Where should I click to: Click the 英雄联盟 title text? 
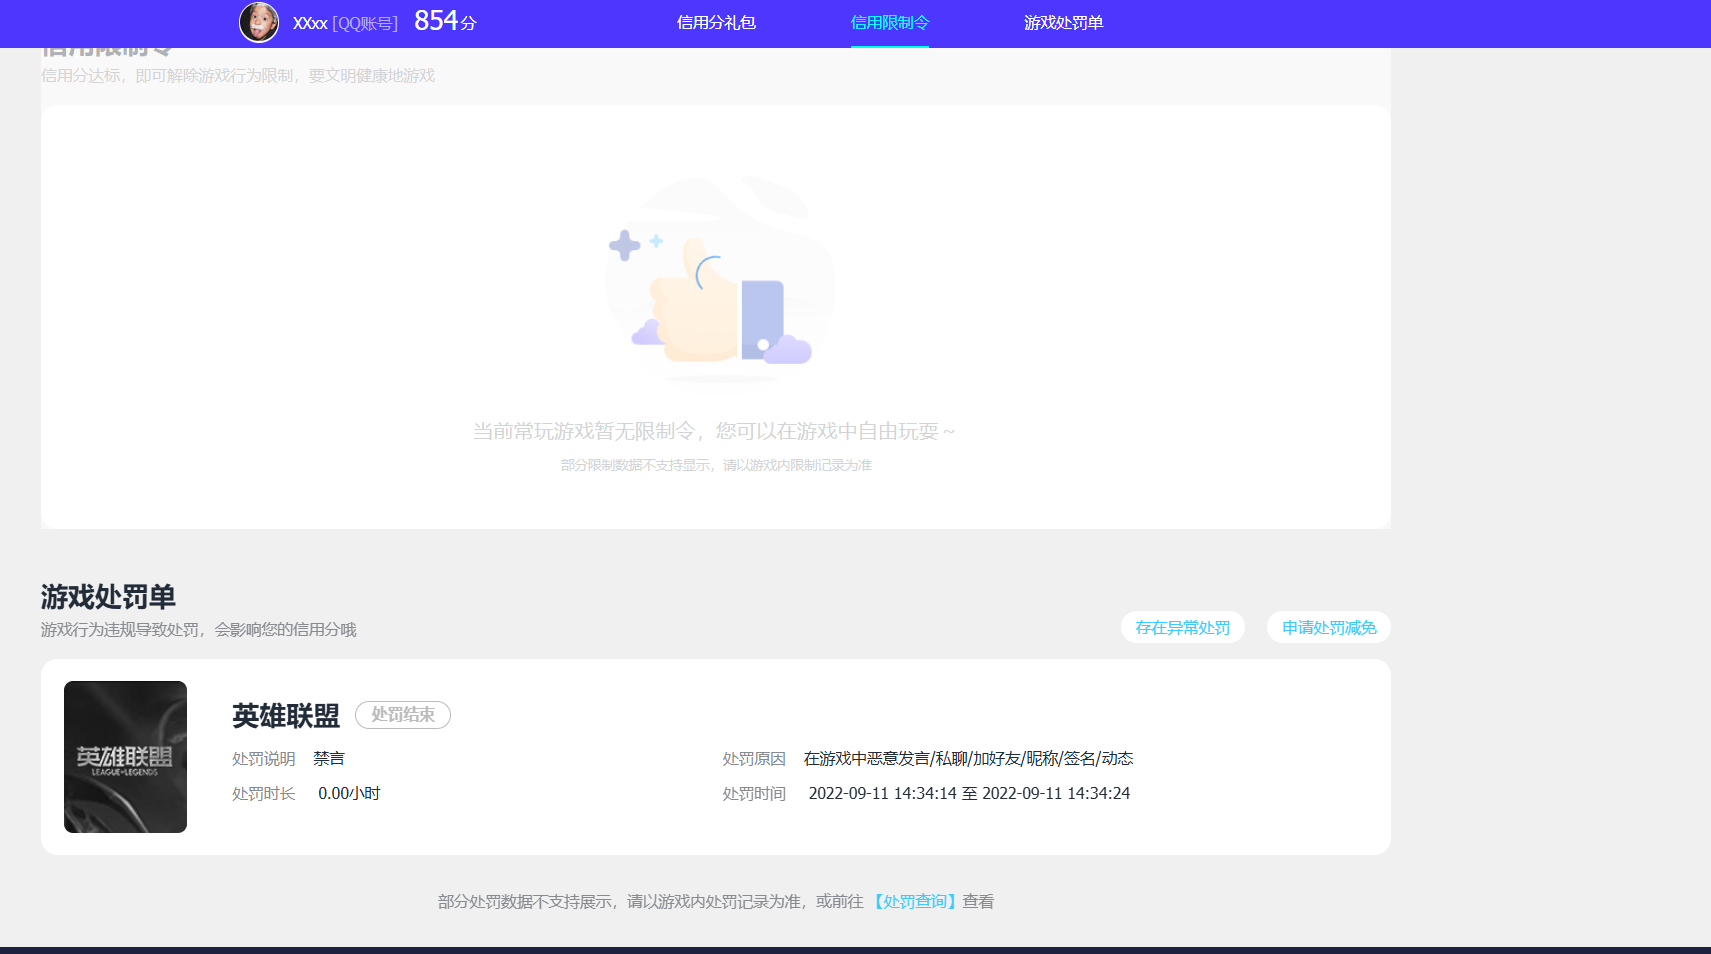286,715
